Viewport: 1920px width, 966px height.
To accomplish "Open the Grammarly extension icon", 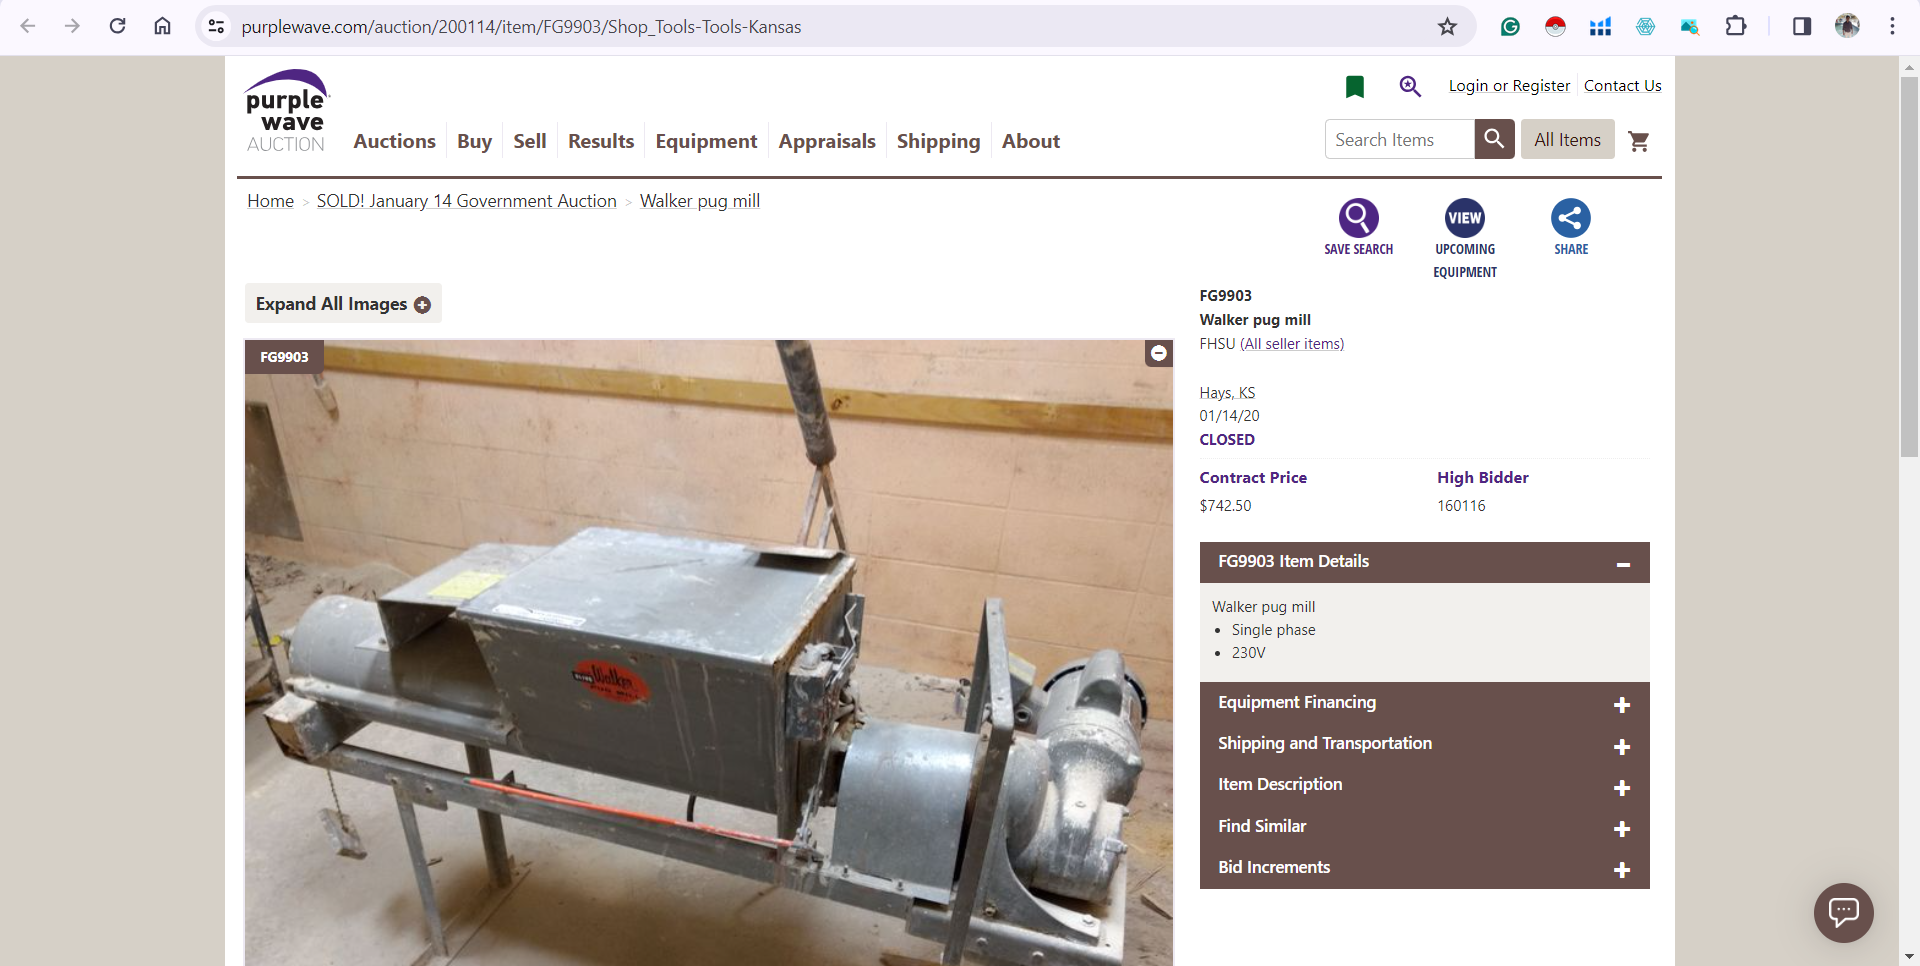I will click(x=1510, y=27).
